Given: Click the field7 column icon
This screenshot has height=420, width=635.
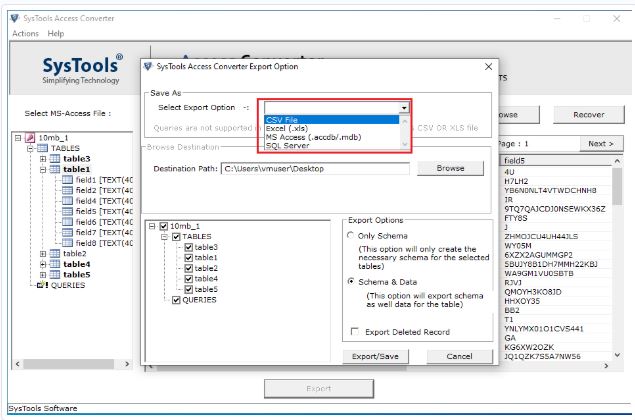Looking at the screenshot, I should click(x=68, y=232).
